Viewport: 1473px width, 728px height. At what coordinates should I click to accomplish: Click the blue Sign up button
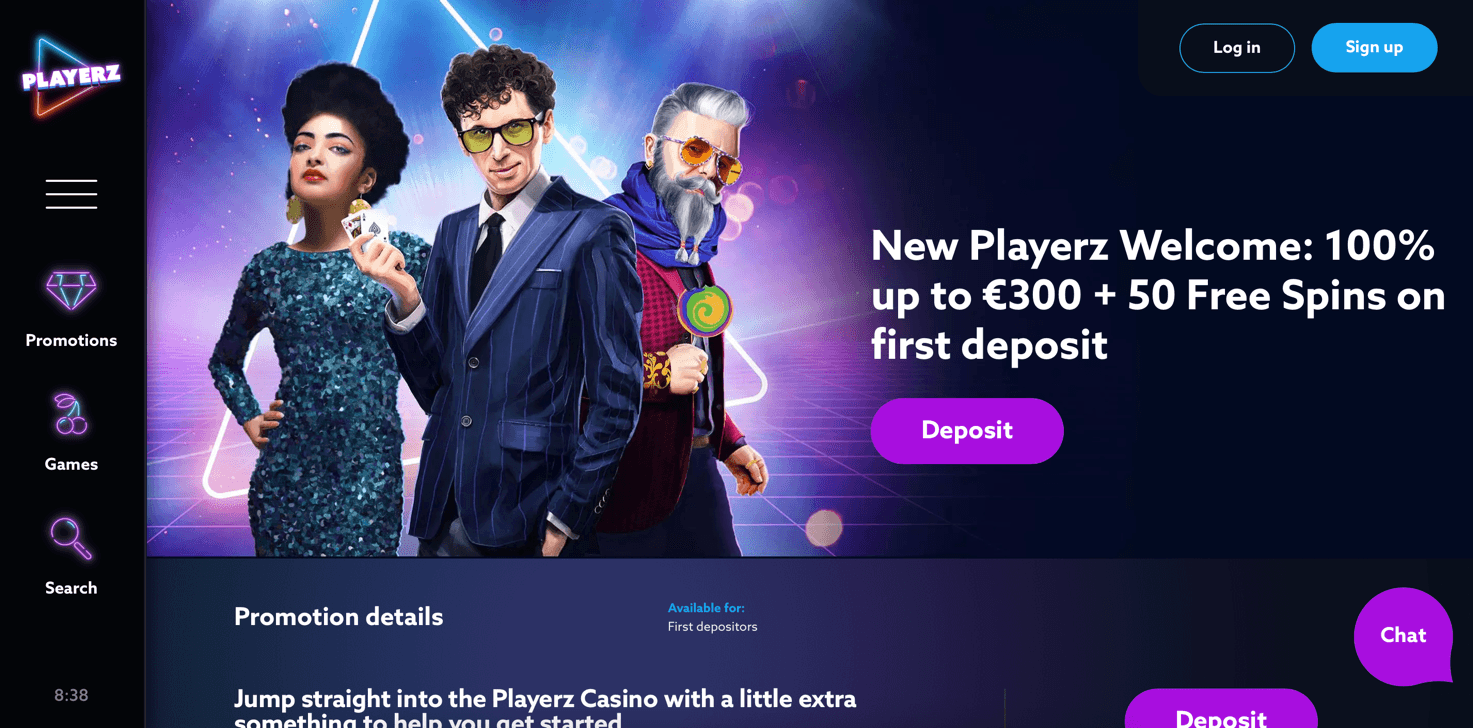click(x=1374, y=48)
